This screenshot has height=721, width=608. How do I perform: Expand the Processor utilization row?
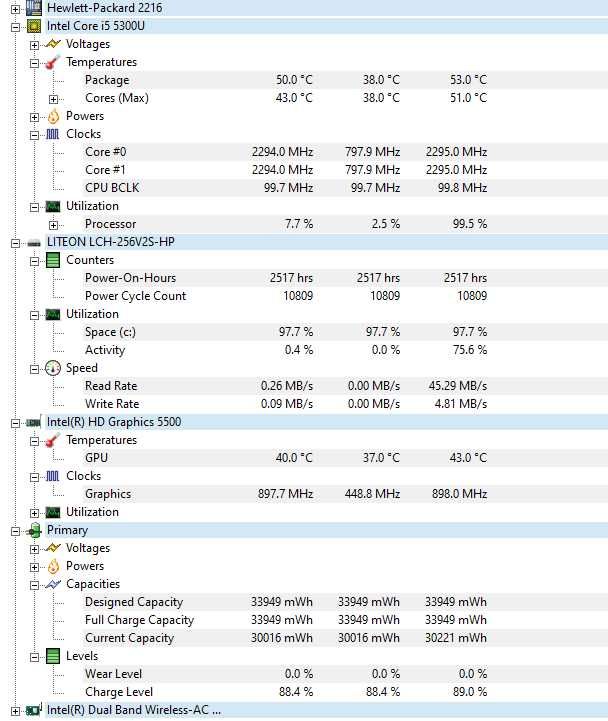53,225
